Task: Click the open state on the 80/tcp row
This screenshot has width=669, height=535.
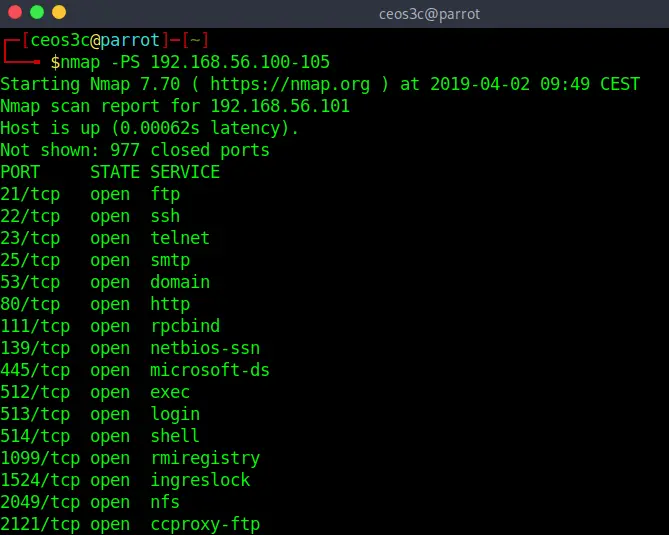Action: [110, 305]
